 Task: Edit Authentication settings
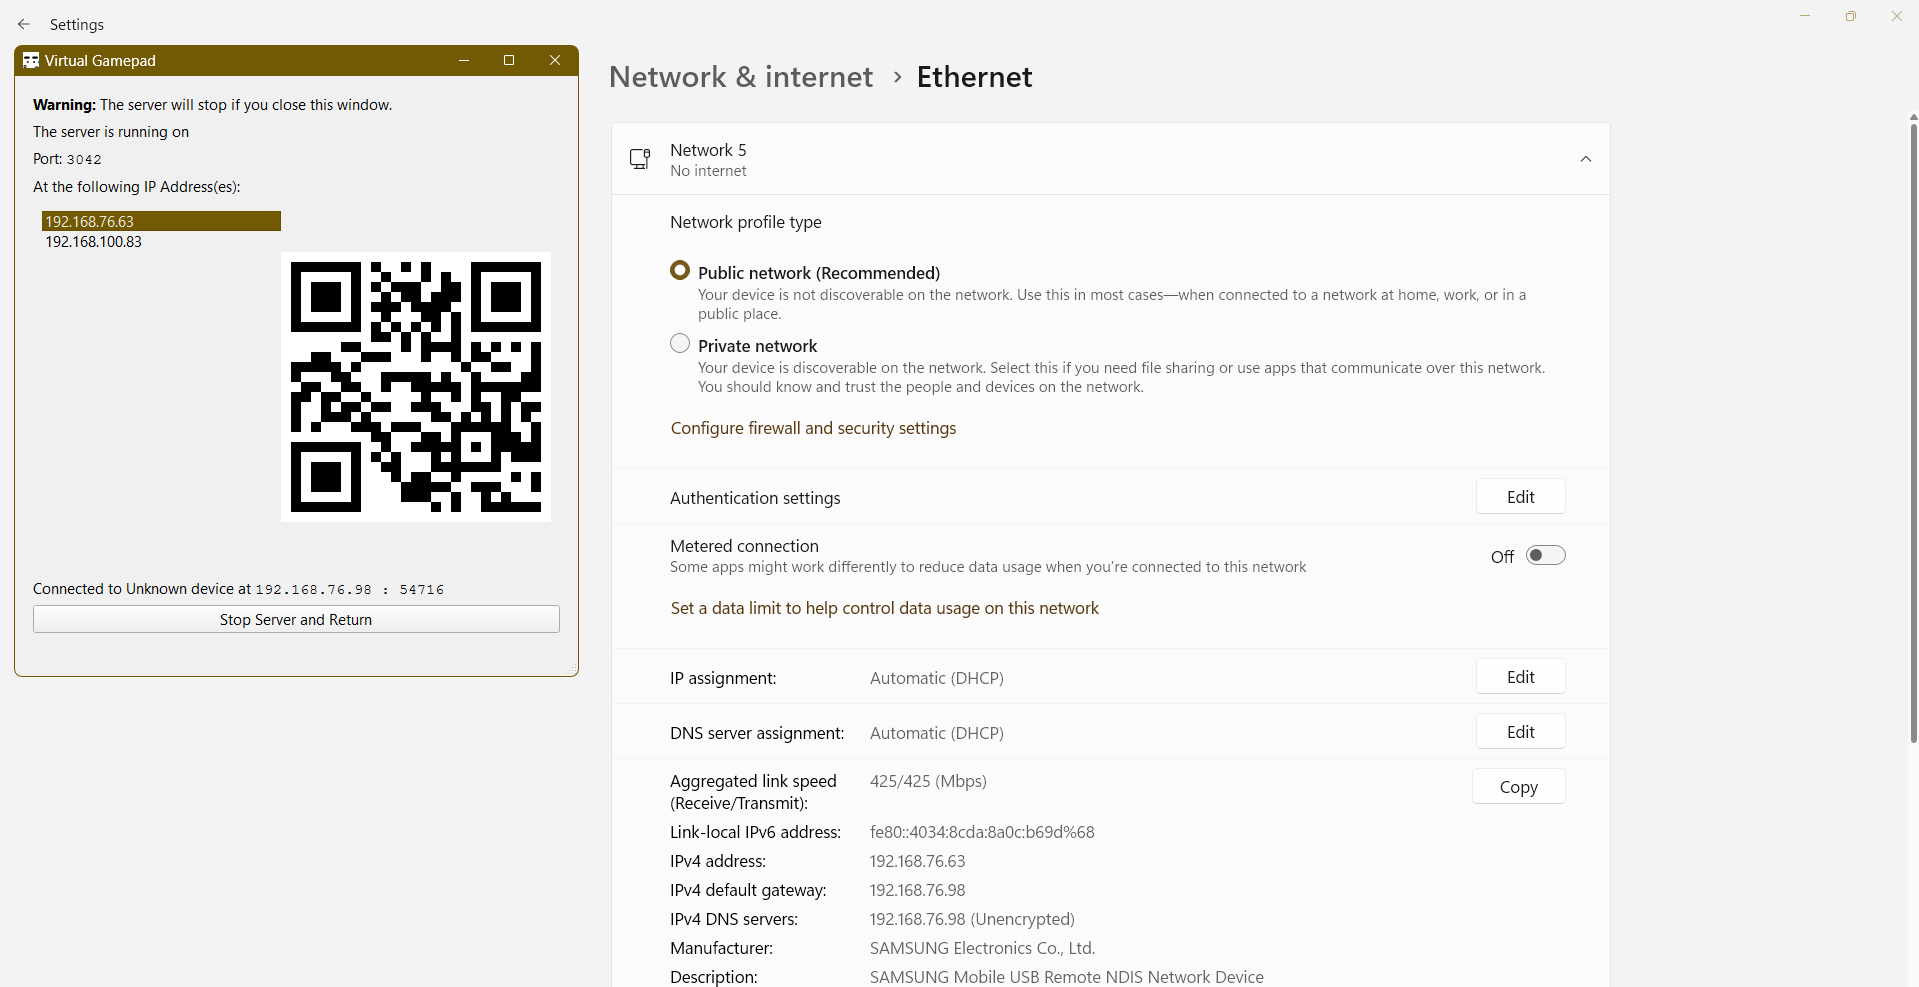click(1520, 497)
